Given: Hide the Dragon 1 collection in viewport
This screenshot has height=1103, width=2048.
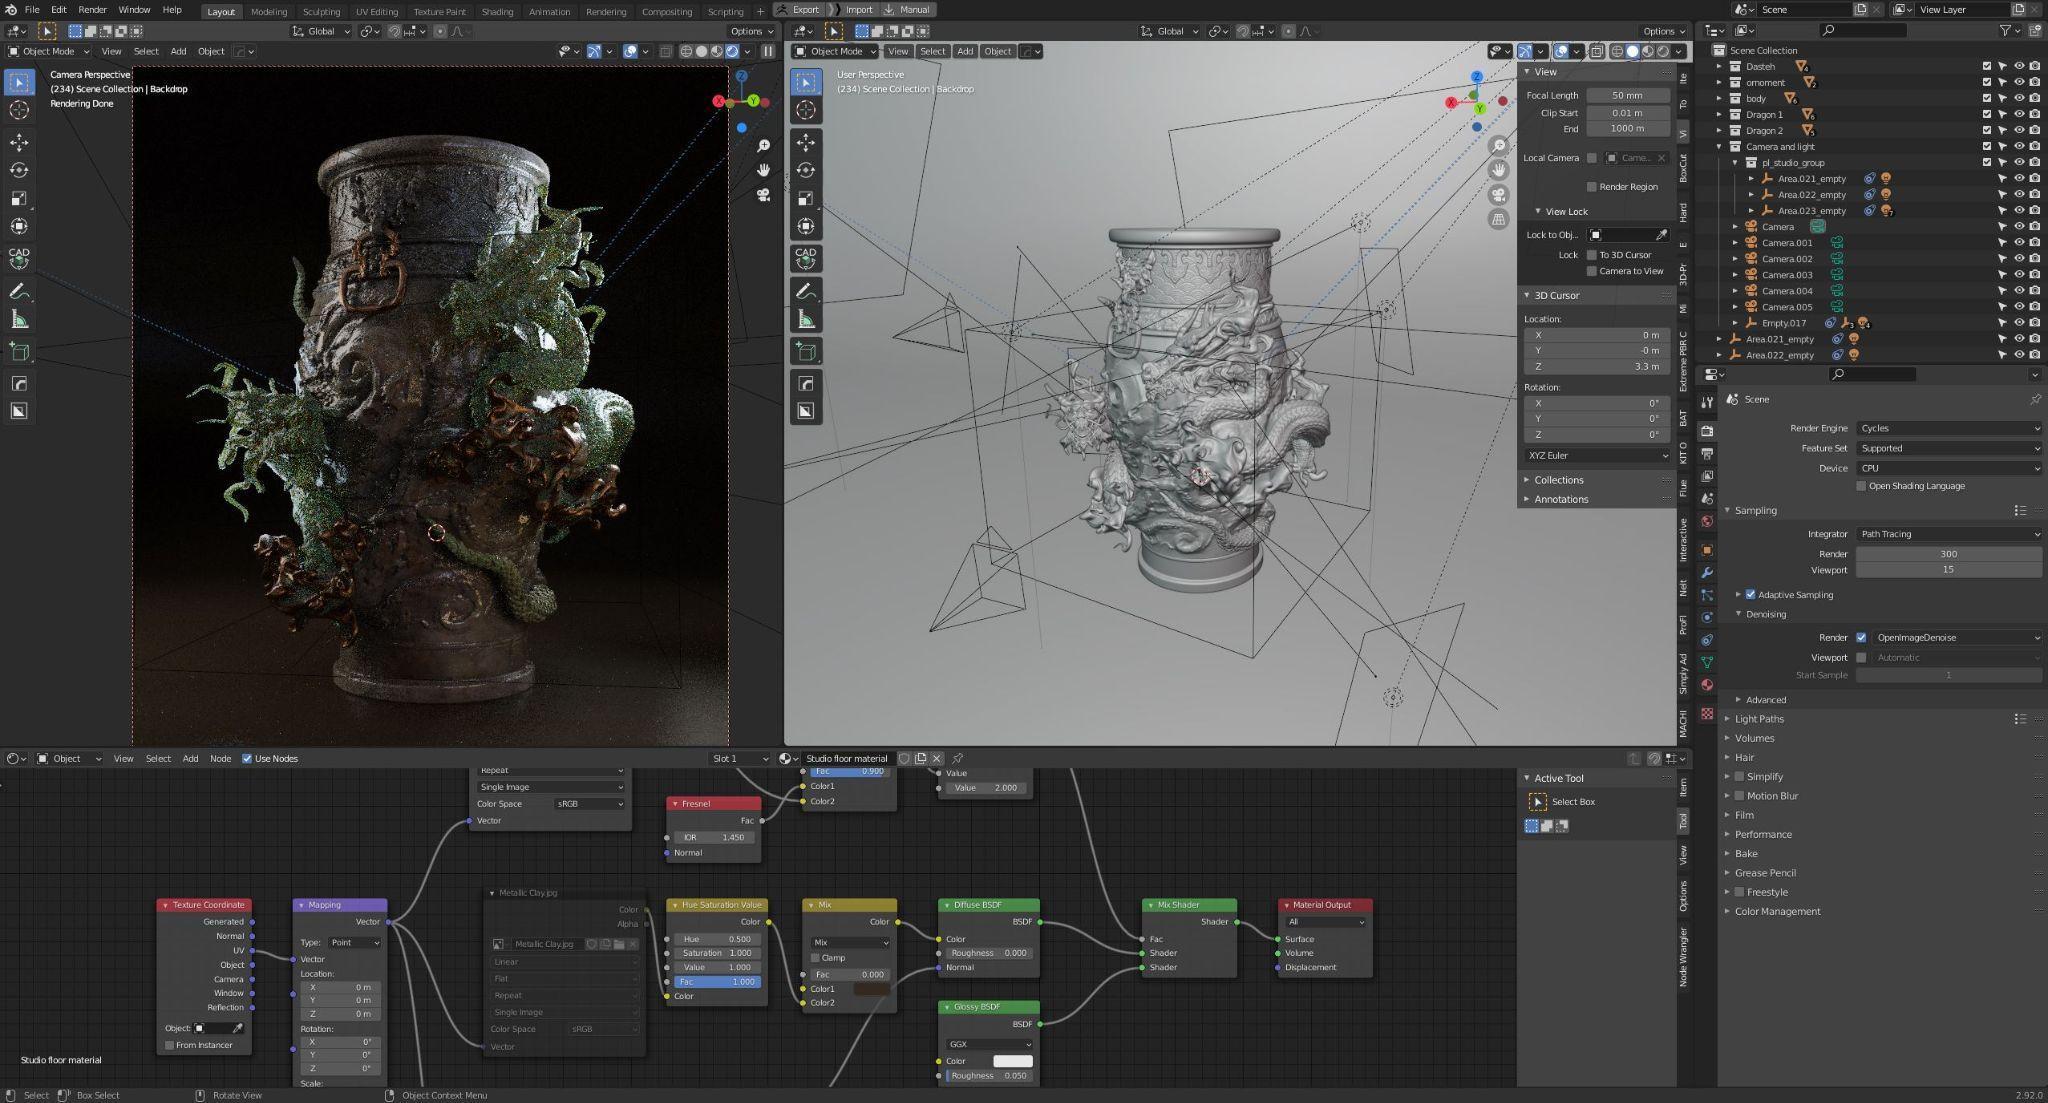Looking at the screenshot, I should click(x=2019, y=114).
